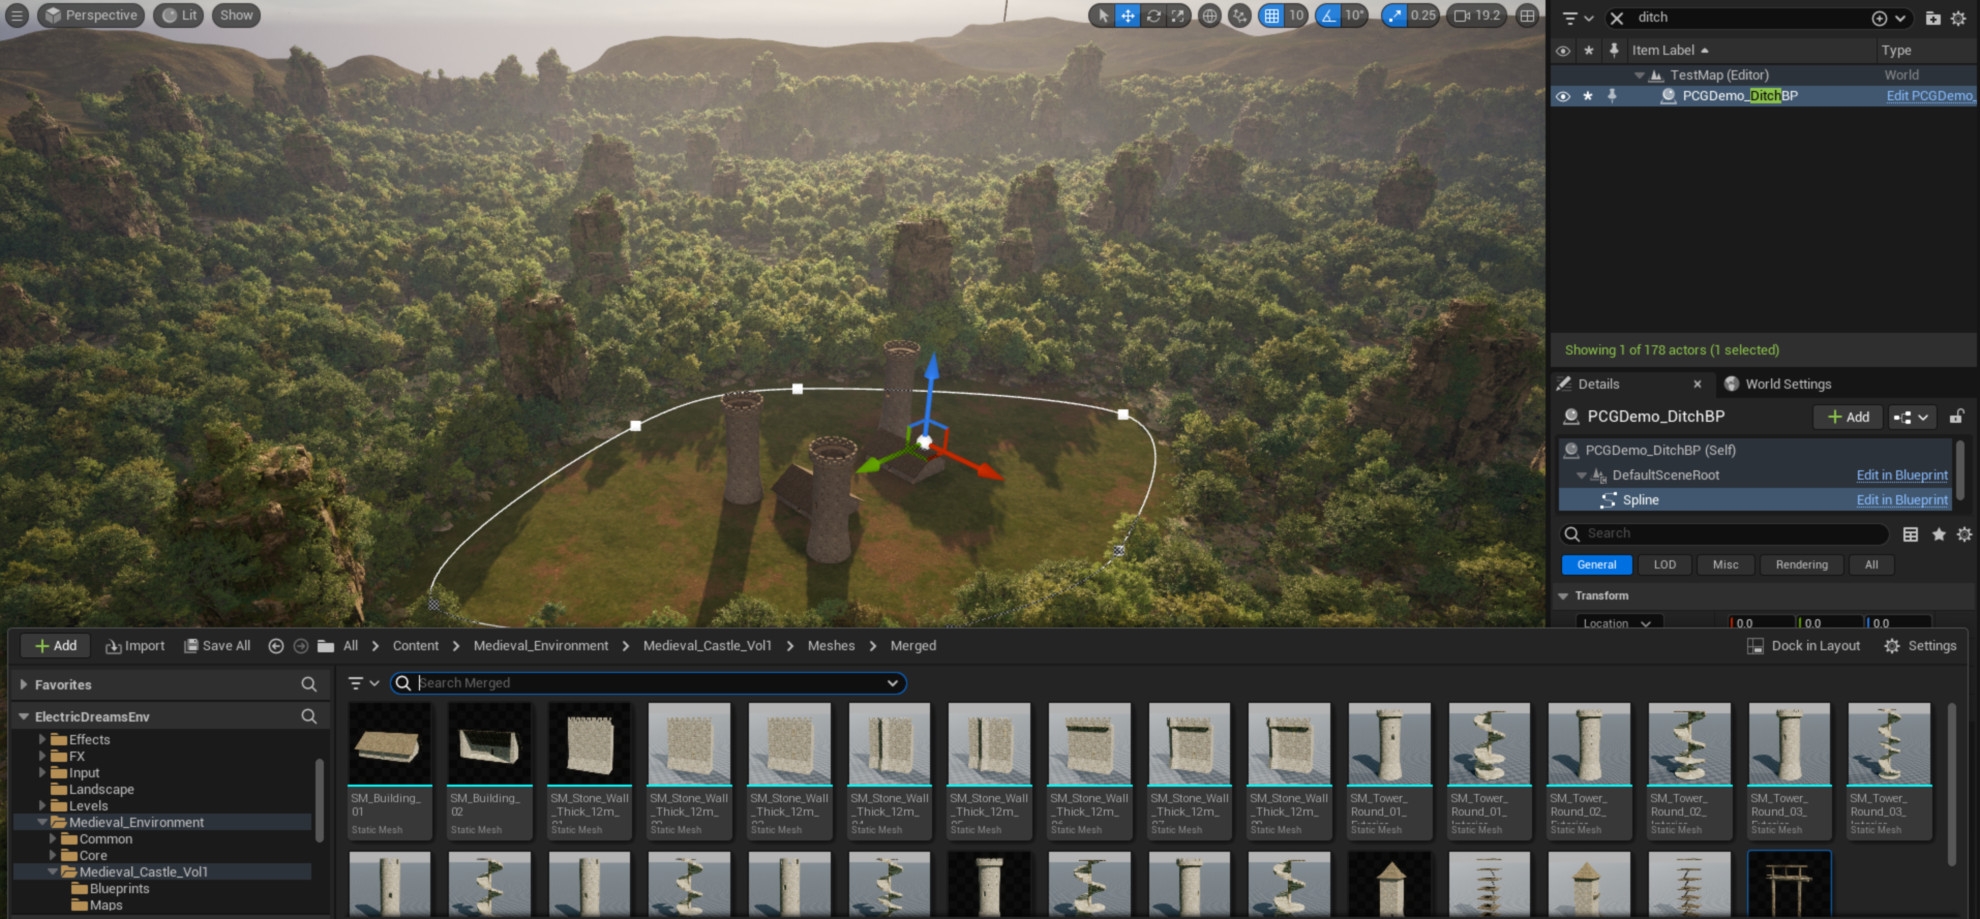The width and height of the screenshot is (1980, 919).
Task: Click Edit in Blueprint link for Spline
Action: pos(1901,500)
